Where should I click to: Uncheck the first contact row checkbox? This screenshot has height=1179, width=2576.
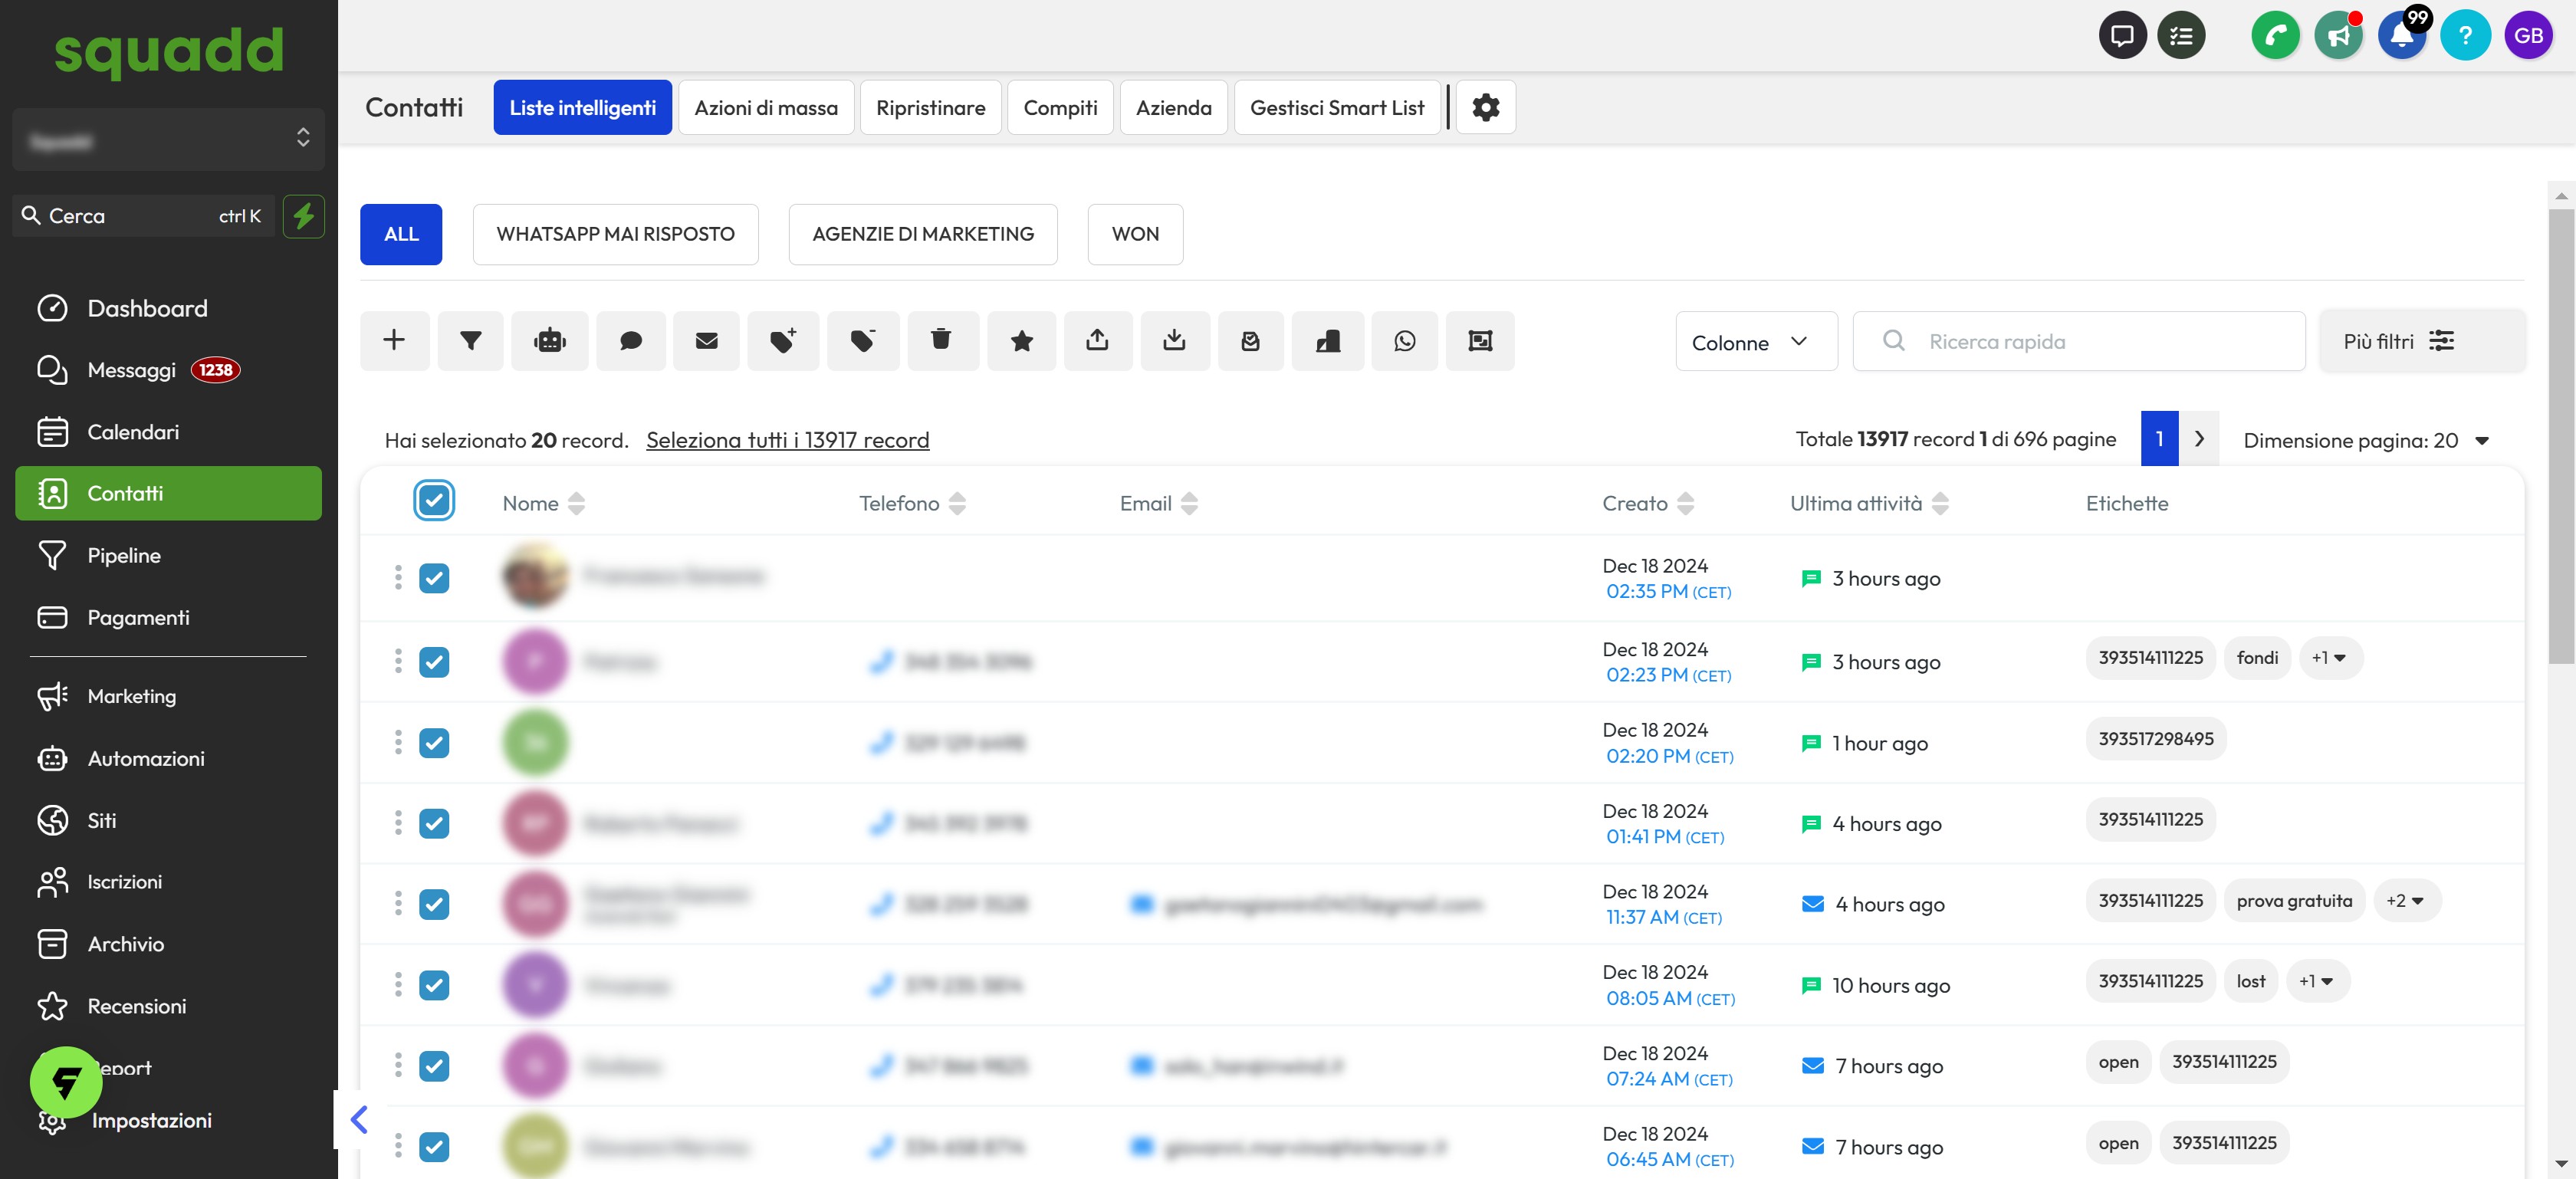434,578
